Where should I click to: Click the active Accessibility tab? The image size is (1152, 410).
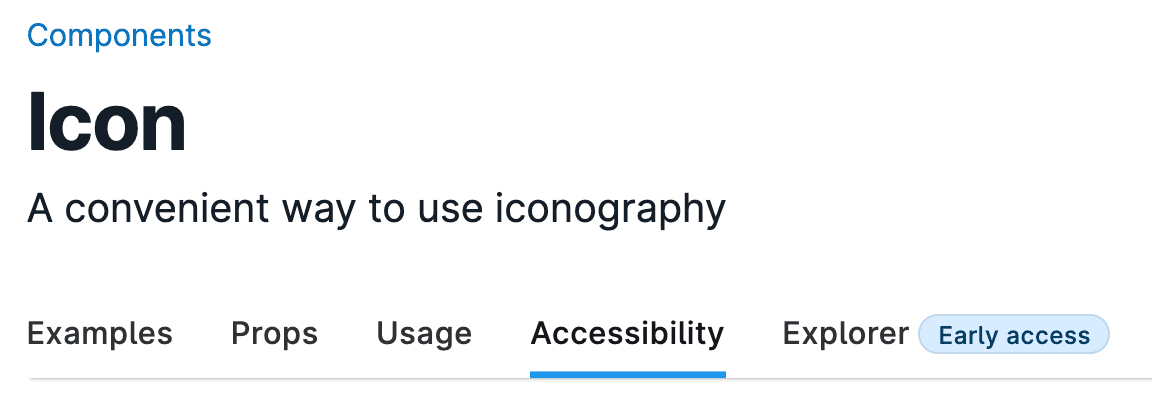[627, 333]
